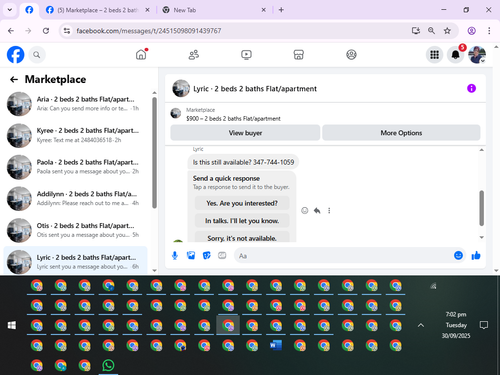This screenshot has height=375, width=500.
Task: Open the Notifications bell icon
Action: click(456, 55)
